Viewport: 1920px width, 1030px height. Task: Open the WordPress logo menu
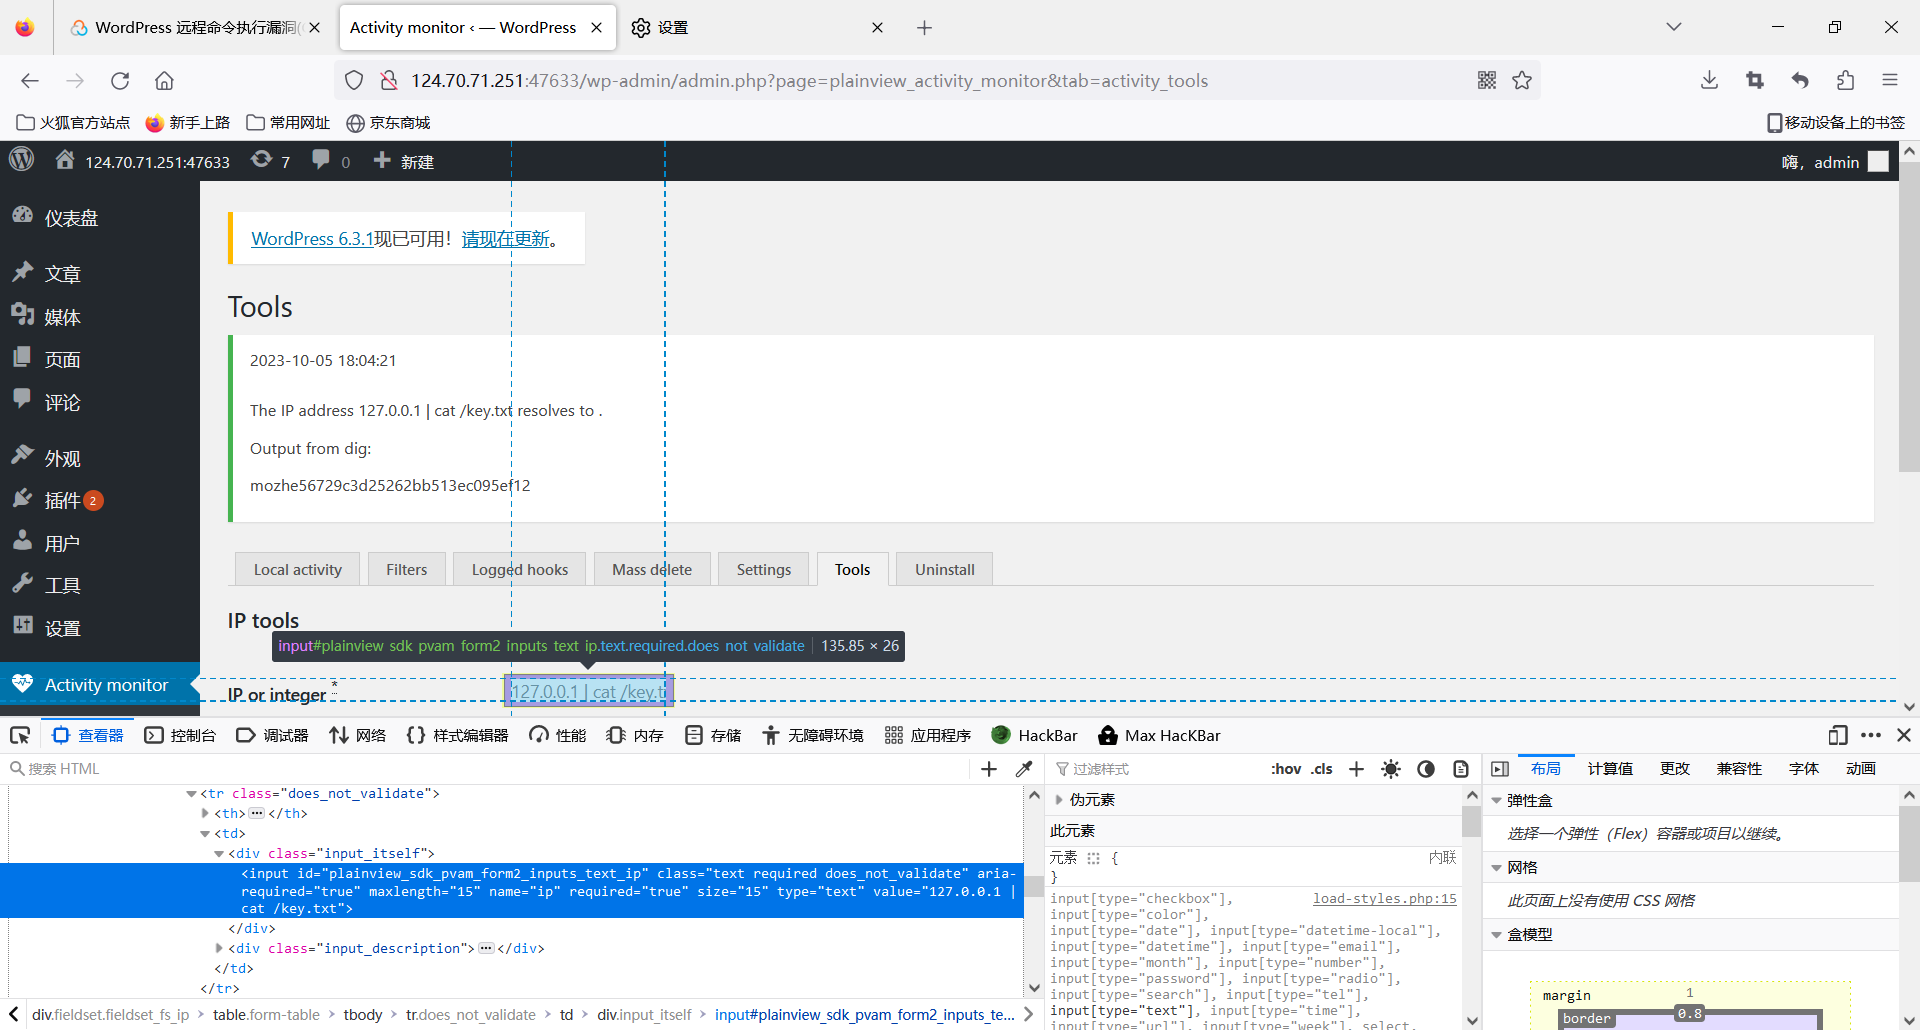(22, 160)
